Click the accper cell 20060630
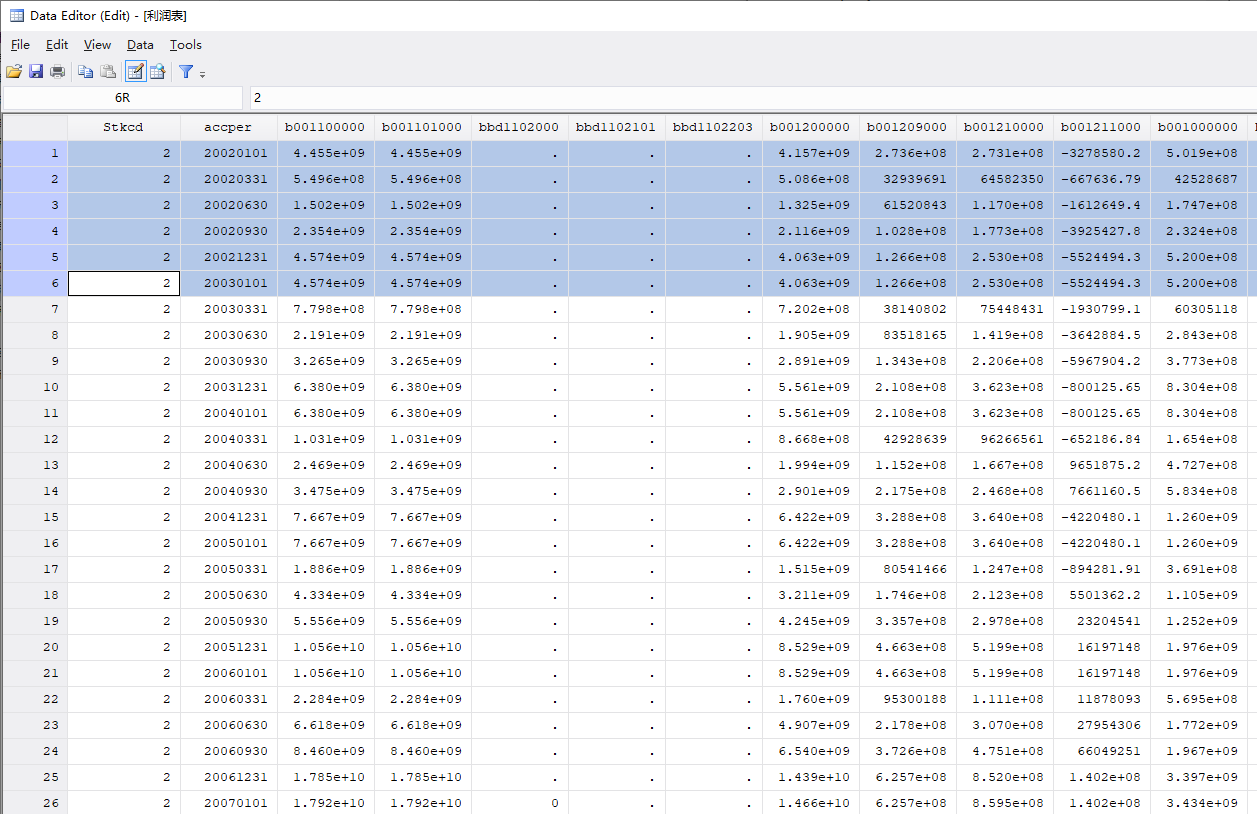The width and height of the screenshot is (1257, 814). (228, 725)
